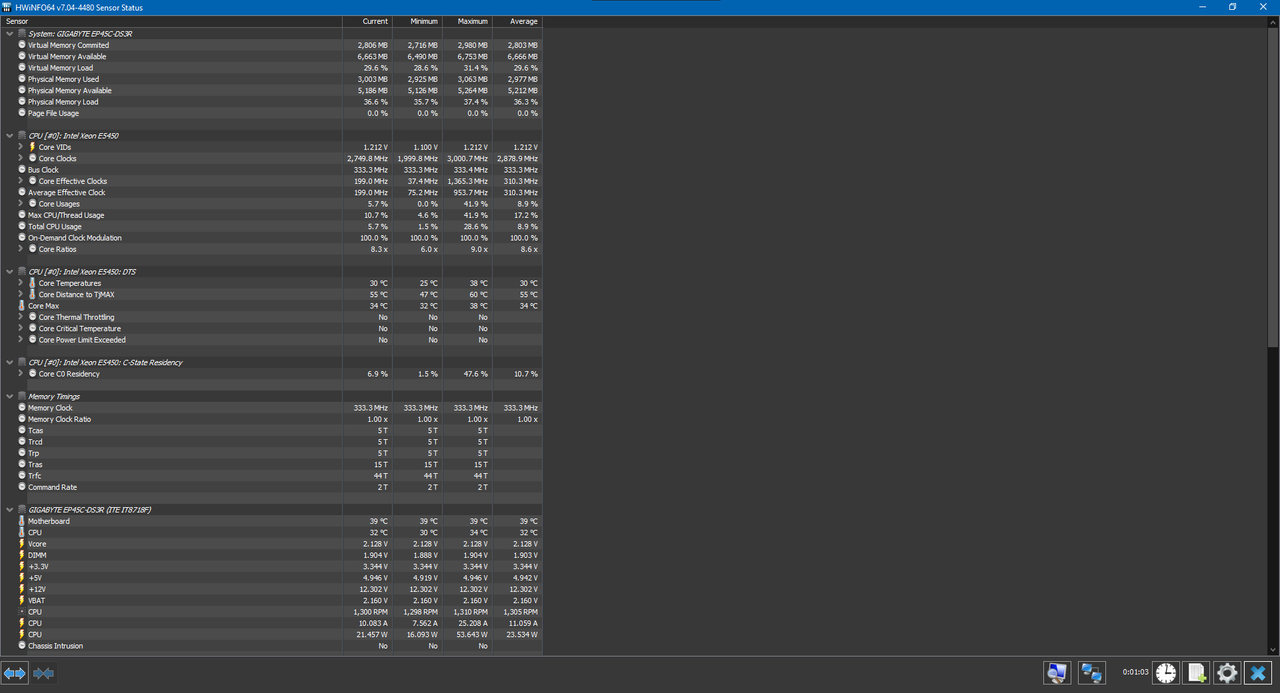This screenshot has height=693, width=1280.
Task: Click the elapsed time 0:01:03 readout
Action: point(1135,673)
